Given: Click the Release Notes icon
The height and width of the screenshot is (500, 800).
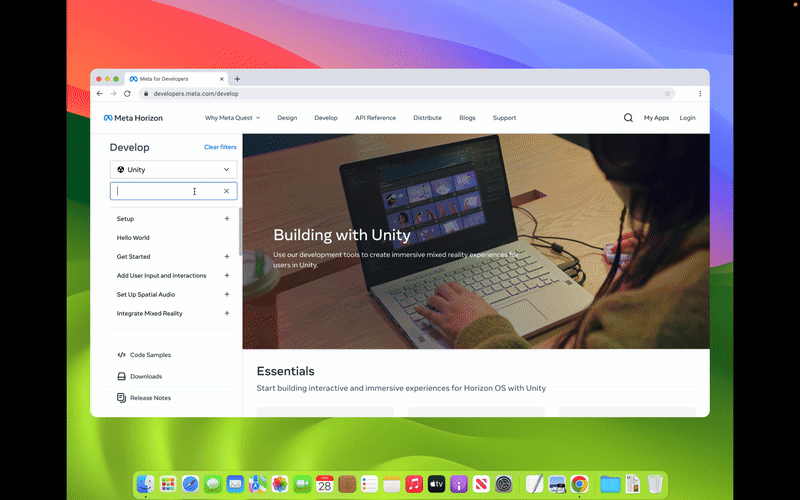Looking at the screenshot, I should [121, 397].
